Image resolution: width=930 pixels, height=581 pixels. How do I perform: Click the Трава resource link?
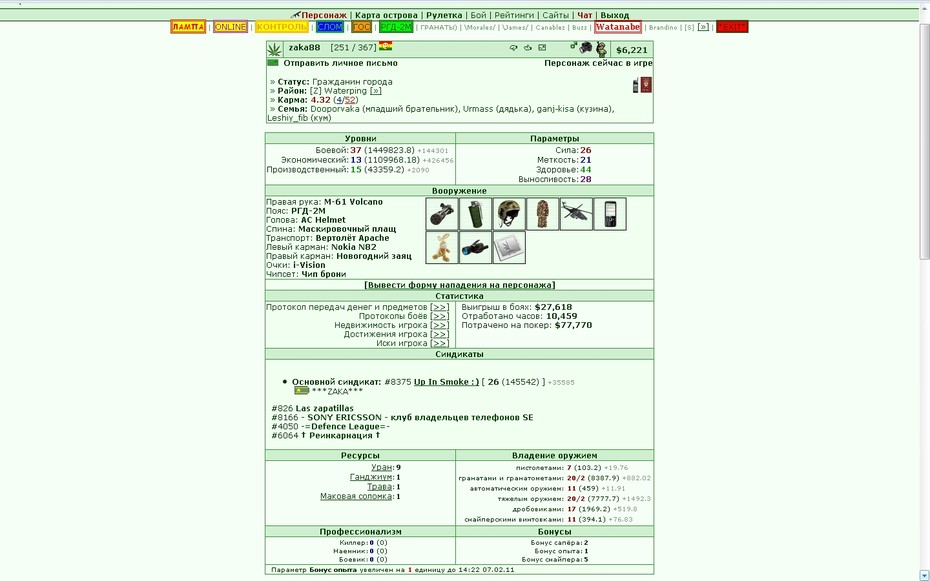pyautogui.click(x=380, y=486)
